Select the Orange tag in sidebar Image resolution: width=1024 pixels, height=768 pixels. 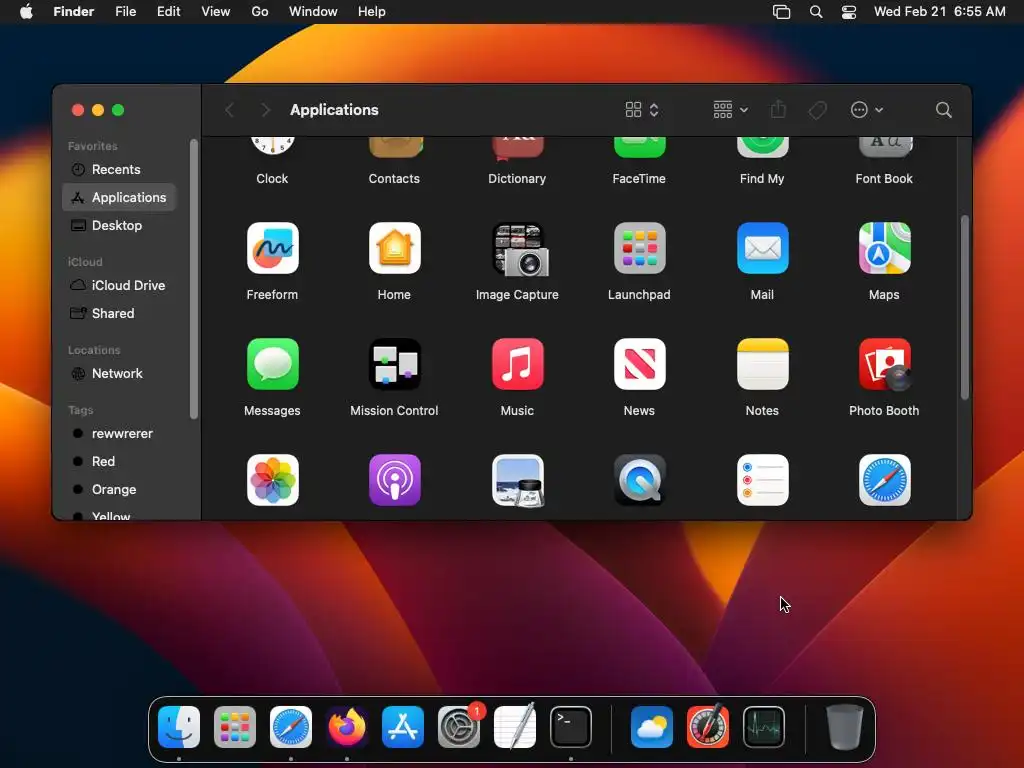(x=119, y=490)
